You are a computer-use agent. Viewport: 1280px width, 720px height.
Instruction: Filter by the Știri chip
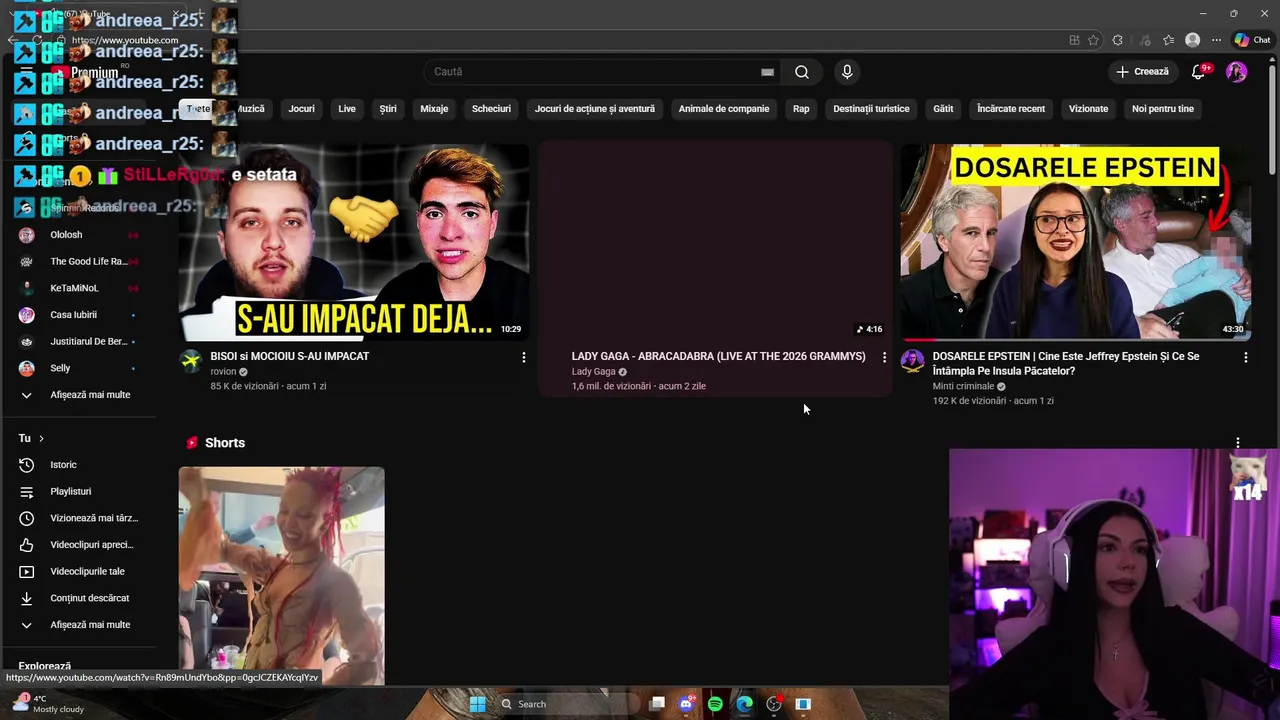[x=388, y=109]
